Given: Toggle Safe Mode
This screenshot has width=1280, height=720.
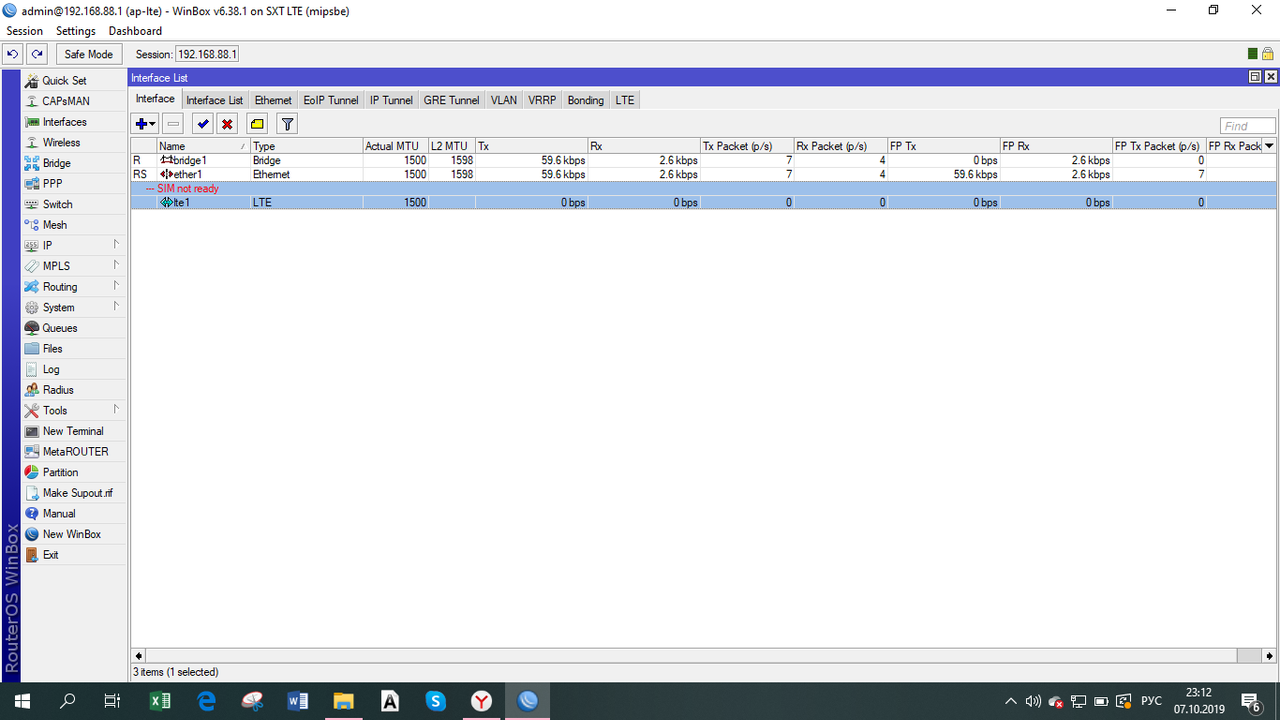Looking at the screenshot, I should [x=89, y=54].
